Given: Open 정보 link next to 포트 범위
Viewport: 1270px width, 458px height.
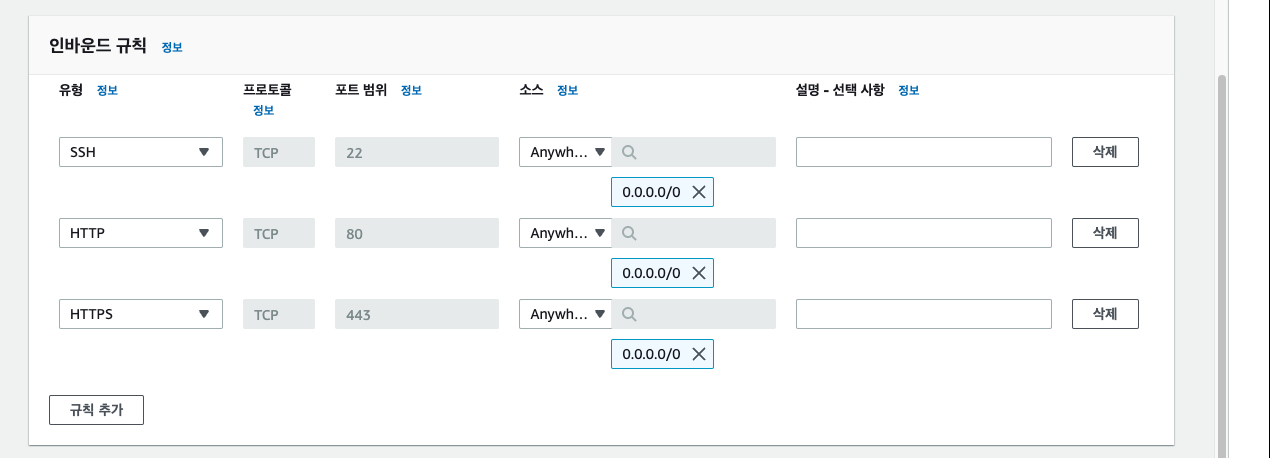Looking at the screenshot, I should [x=411, y=90].
